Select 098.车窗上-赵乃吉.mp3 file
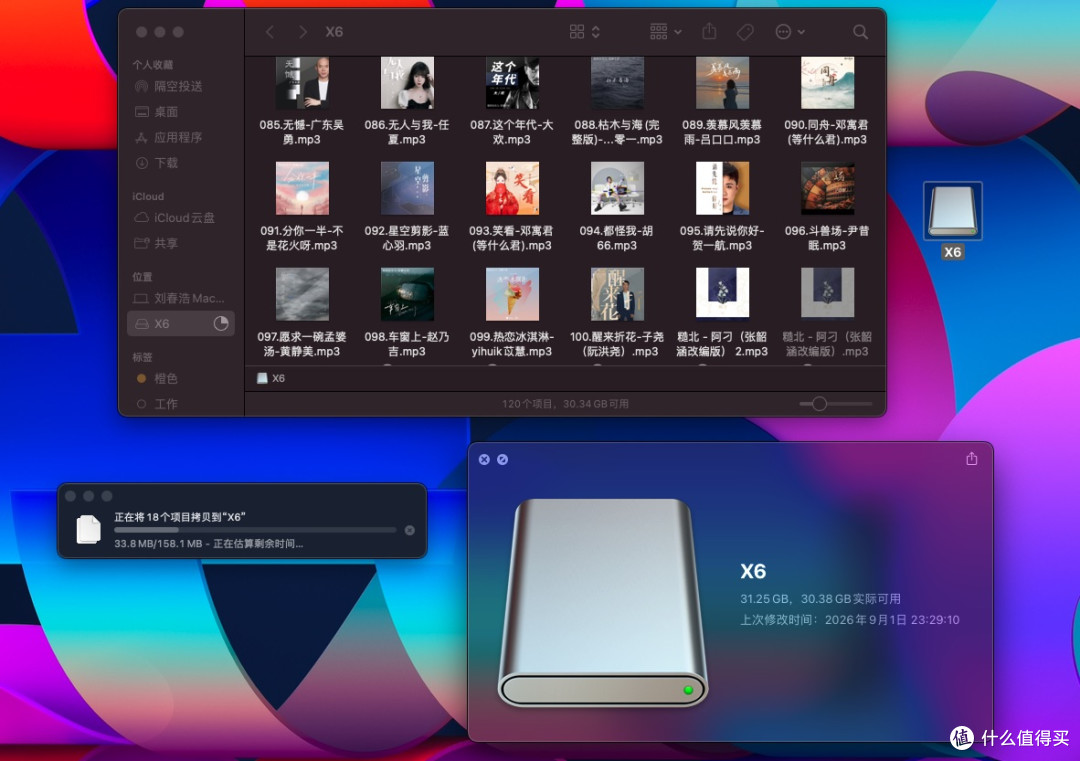The width and height of the screenshot is (1080, 761). (407, 313)
